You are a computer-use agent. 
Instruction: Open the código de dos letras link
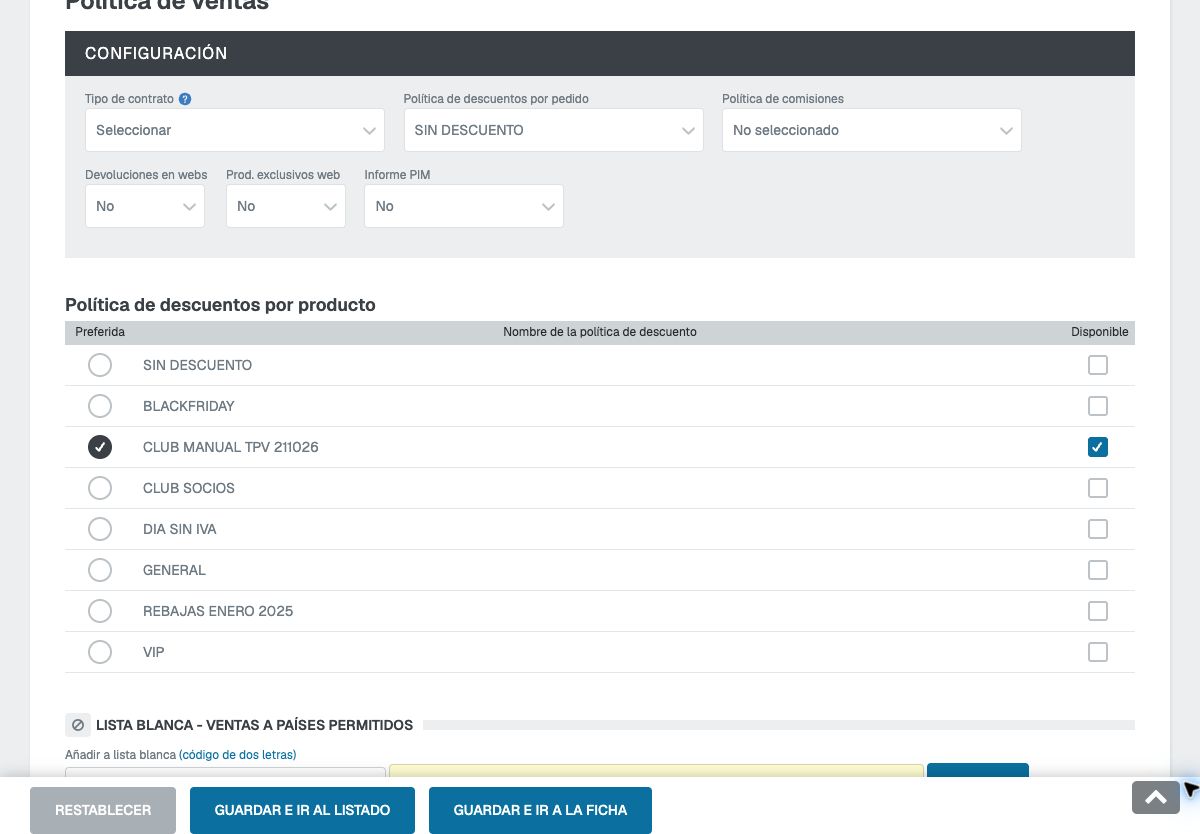point(238,754)
